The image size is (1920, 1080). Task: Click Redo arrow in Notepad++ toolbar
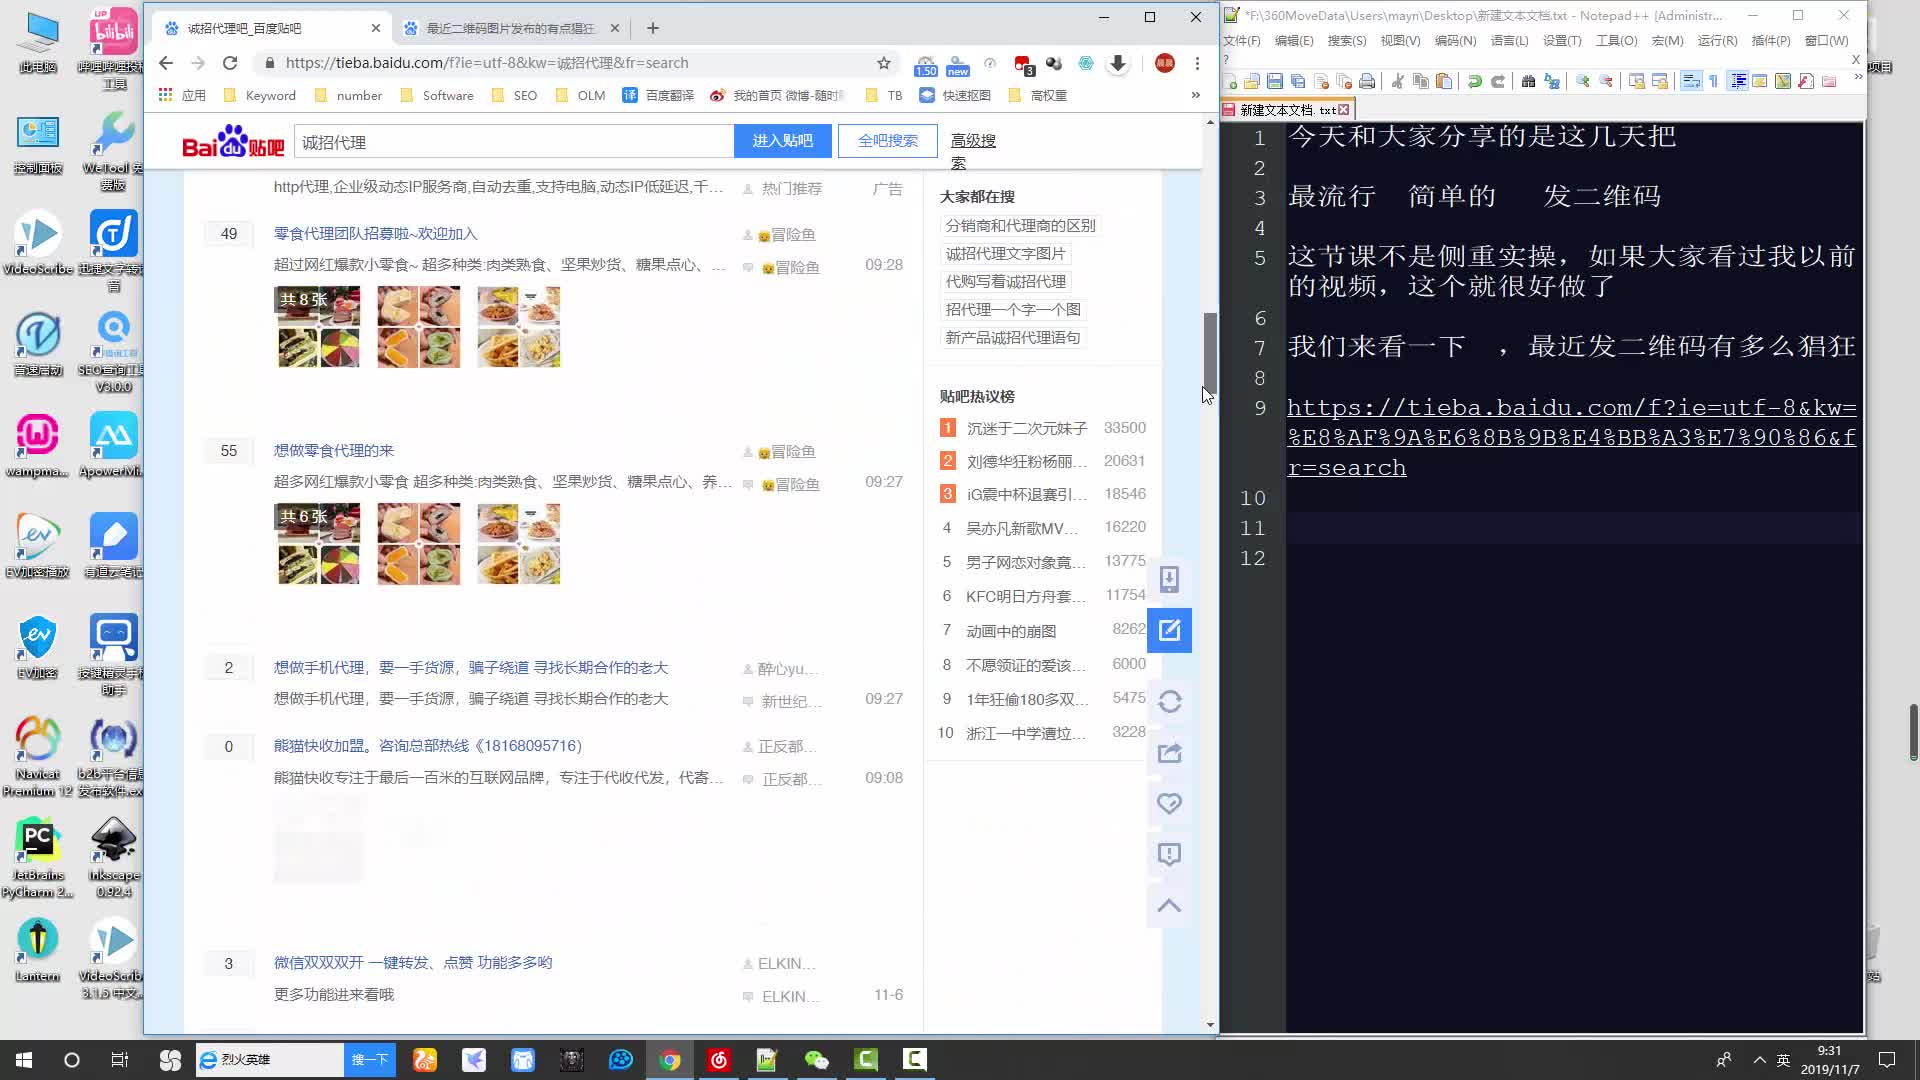1498,81
